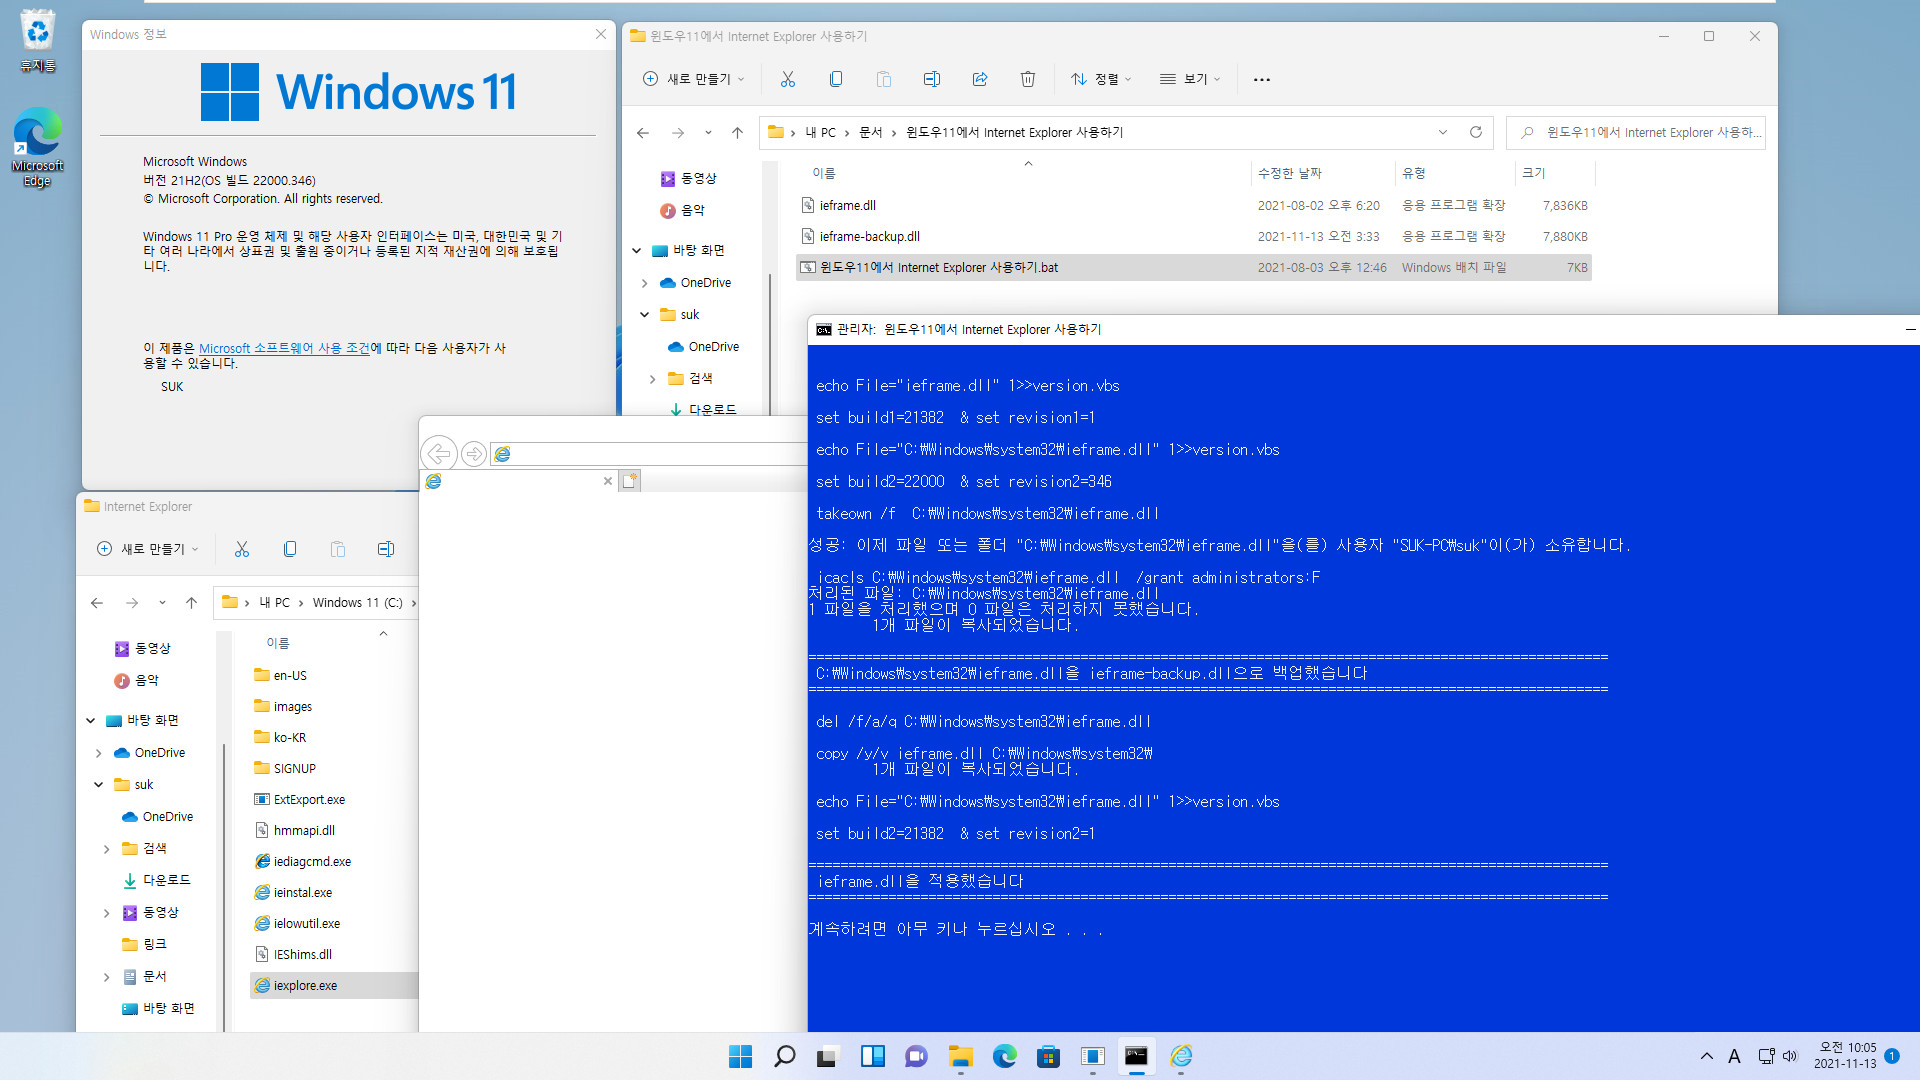Go back in top Explorer window
1920x1080 pixels.
[x=643, y=132]
